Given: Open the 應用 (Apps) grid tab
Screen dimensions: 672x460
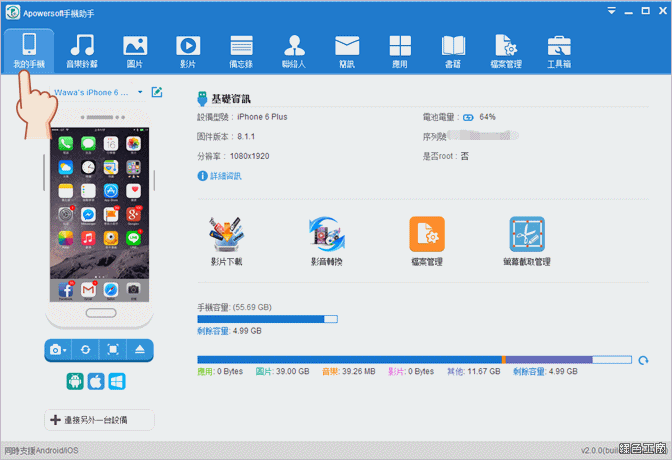Looking at the screenshot, I should pyautogui.click(x=400, y=51).
